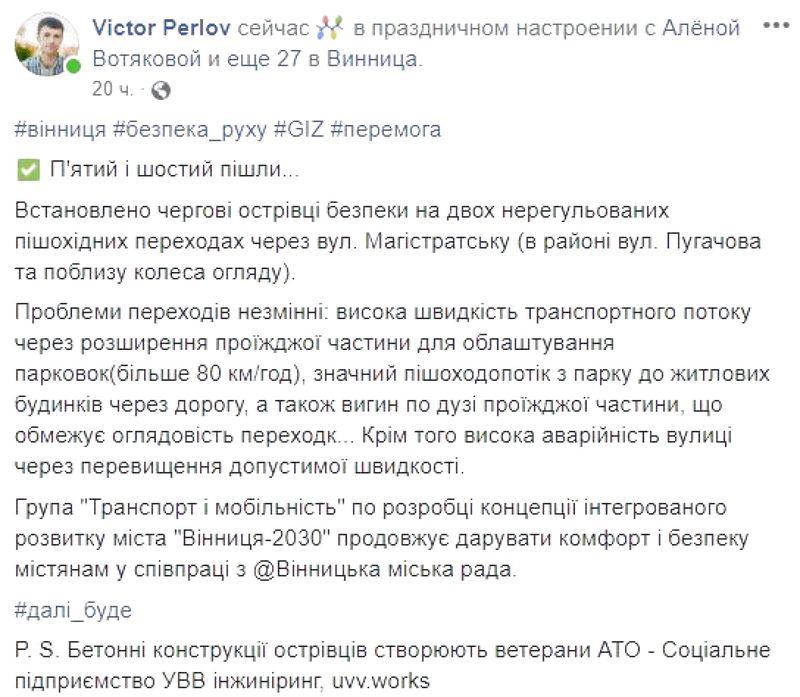Open the #перемога hashtag
800x697 pixels.
(386, 130)
